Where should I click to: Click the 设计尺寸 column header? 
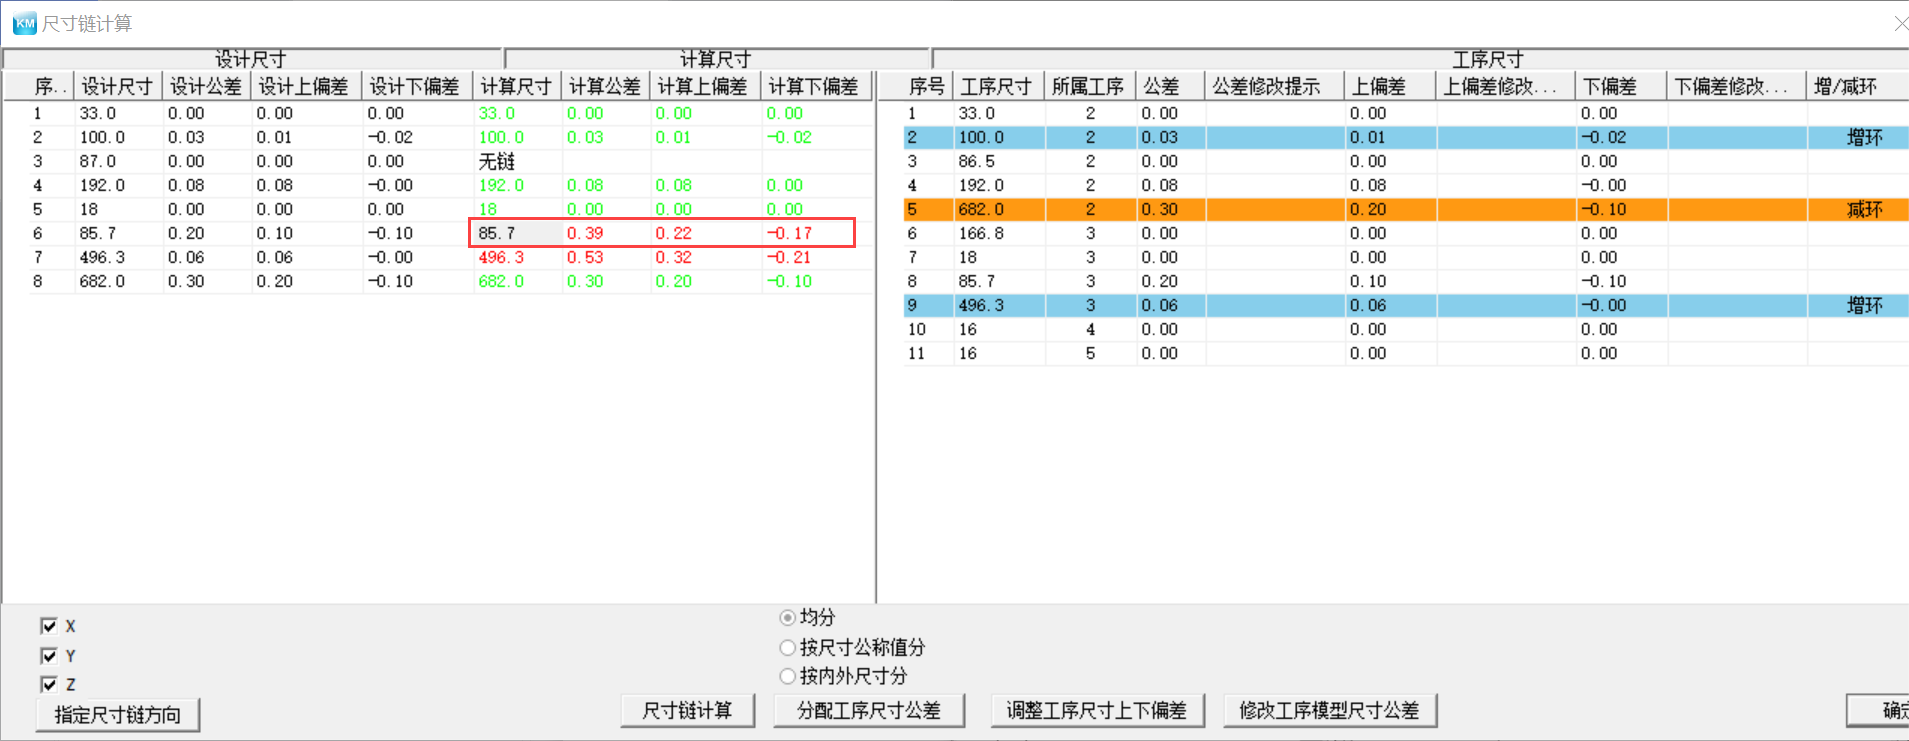click(x=116, y=87)
